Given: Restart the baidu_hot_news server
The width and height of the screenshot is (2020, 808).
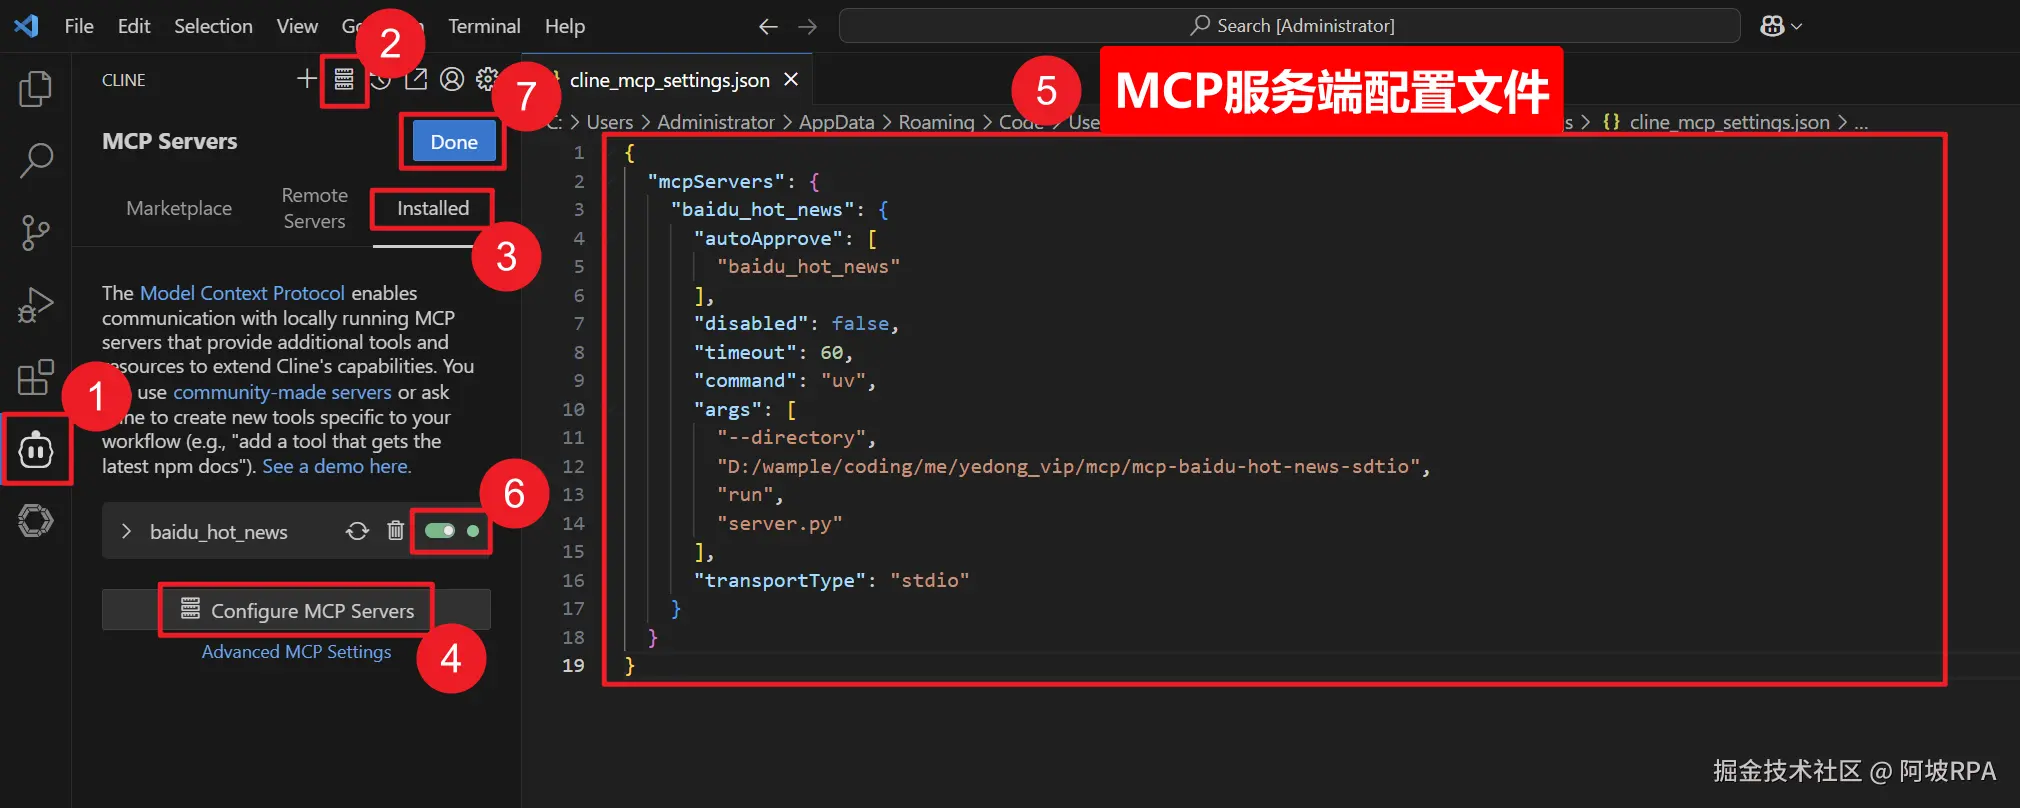Looking at the screenshot, I should click(357, 531).
